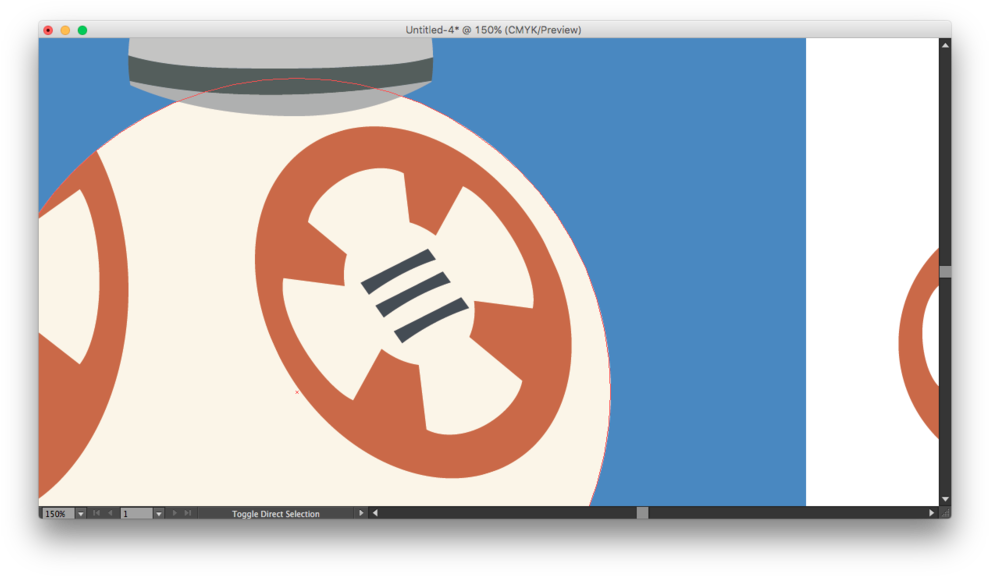Click the previous artboard arrow icon
Image resolution: width=989 pixels, height=576 pixels.
pyautogui.click(x=110, y=513)
